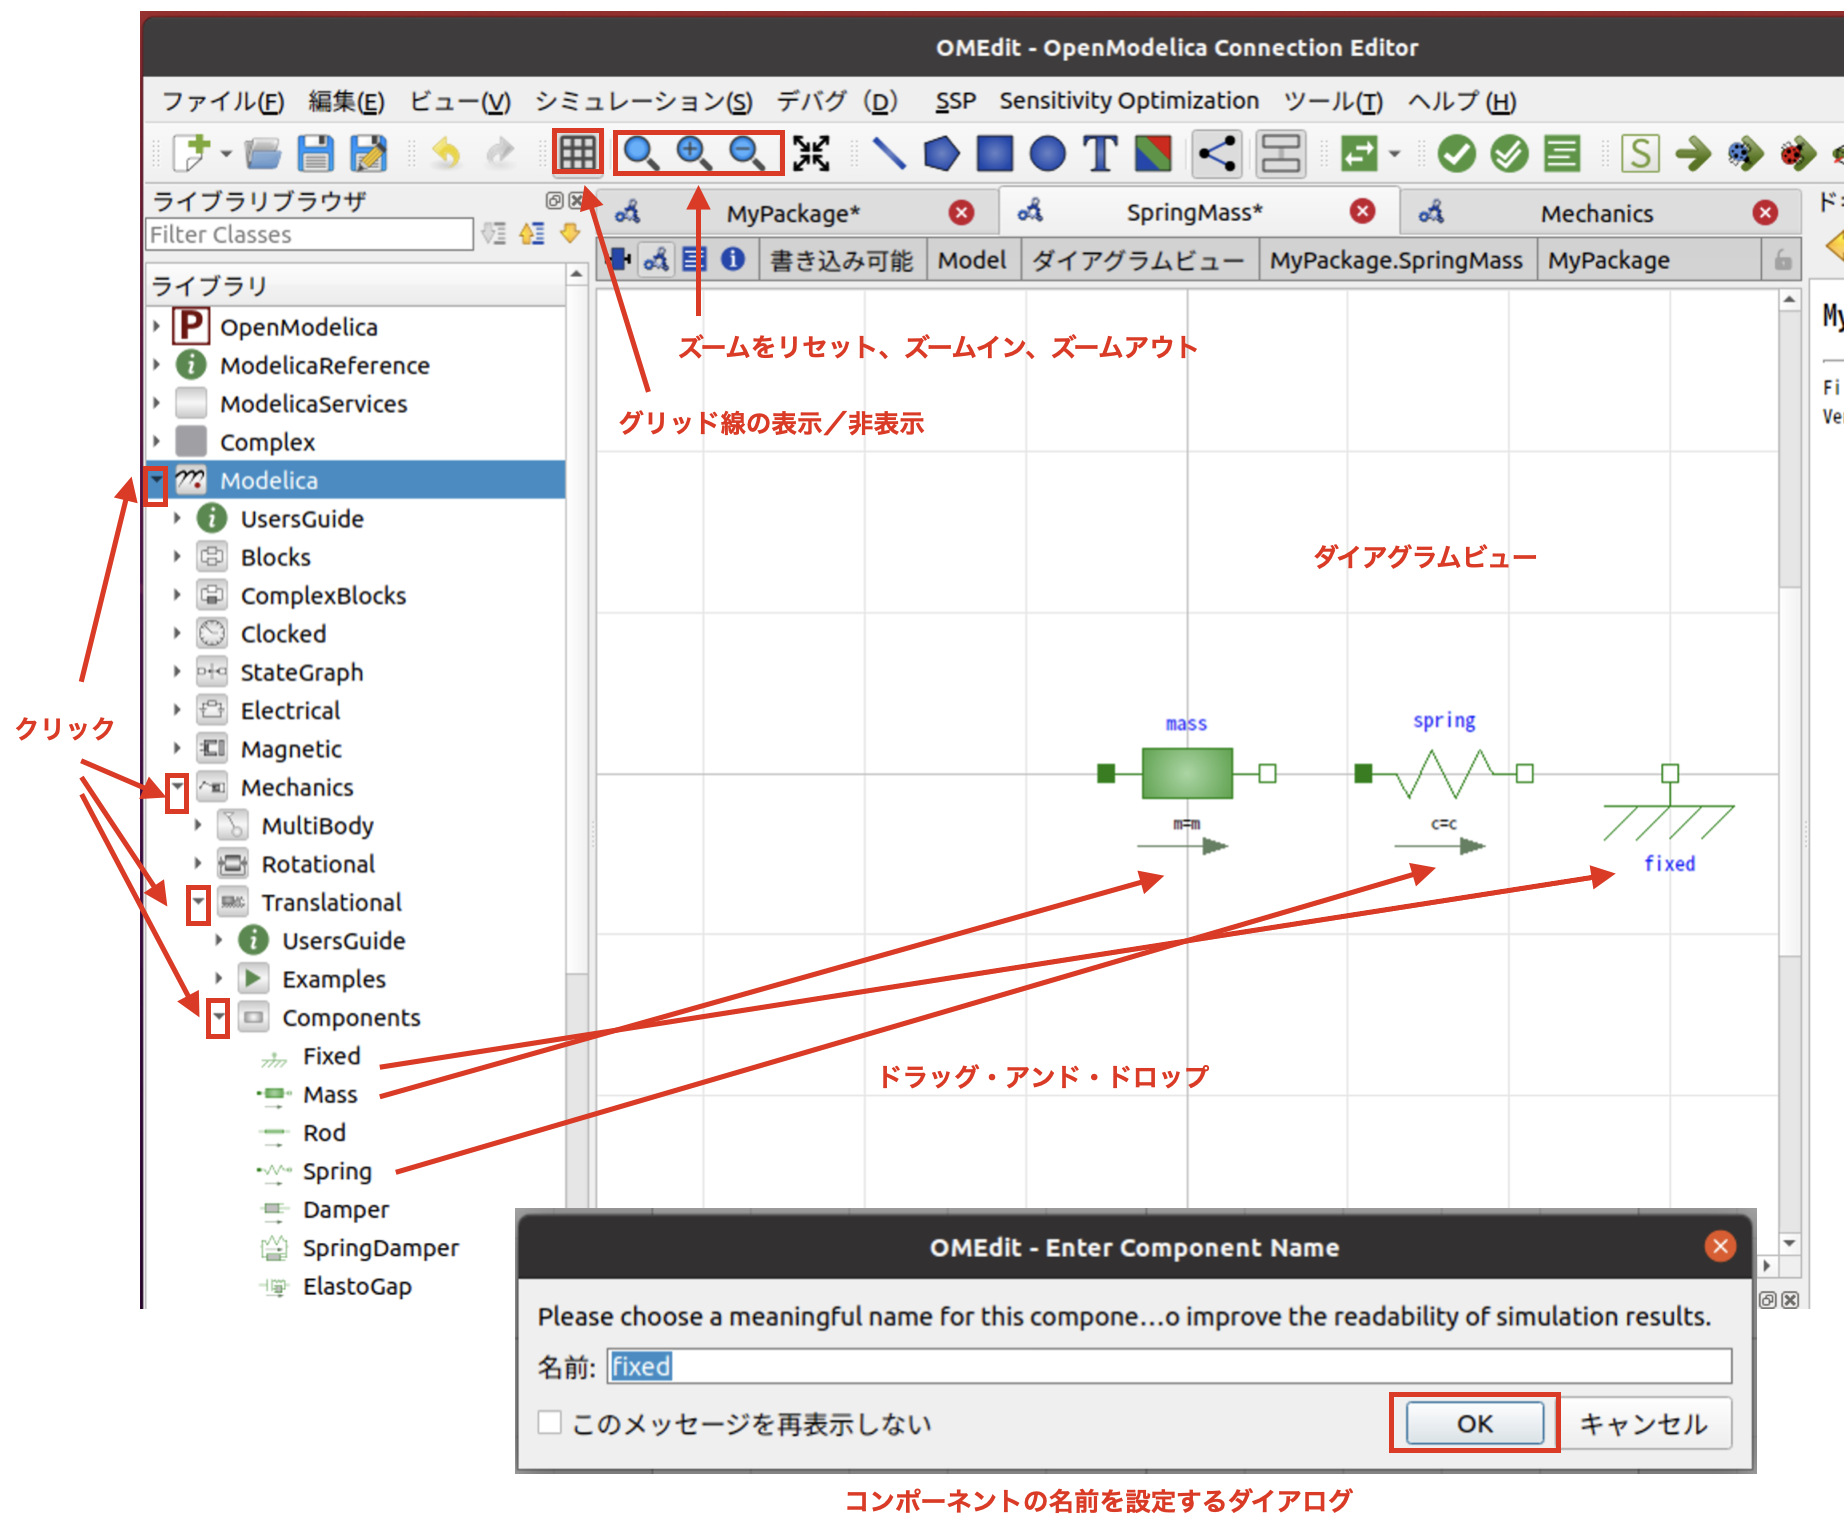Select the Polygon shape tool
Viewport: 1844px width, 1518px height.
click(941, 153)
